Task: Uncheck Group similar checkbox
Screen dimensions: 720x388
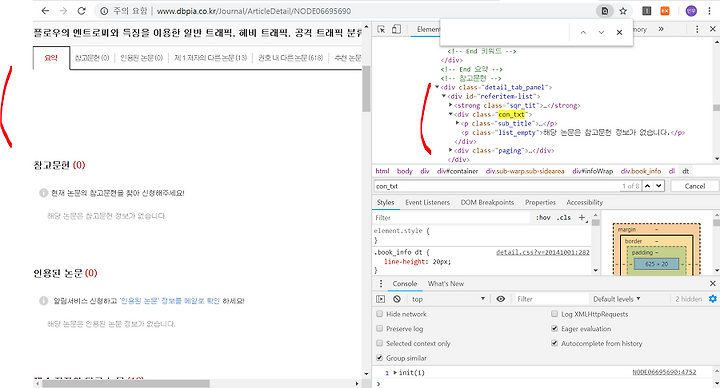Action: 380,358
